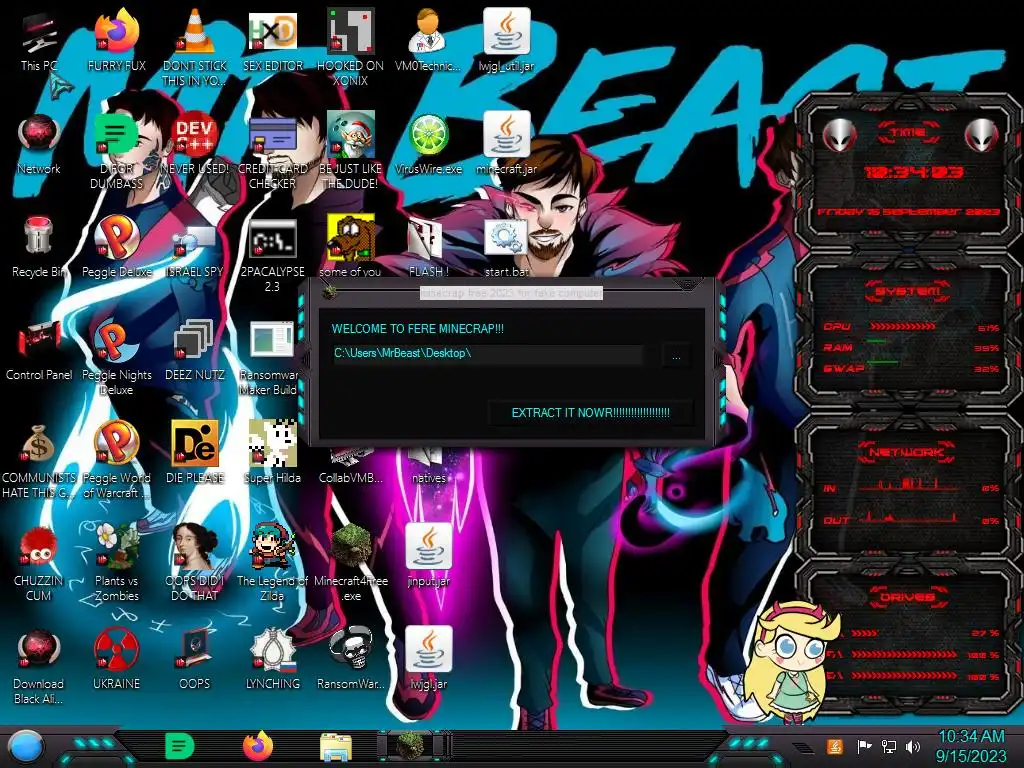Launch Firefox from the taskbar

click(258, 746)
